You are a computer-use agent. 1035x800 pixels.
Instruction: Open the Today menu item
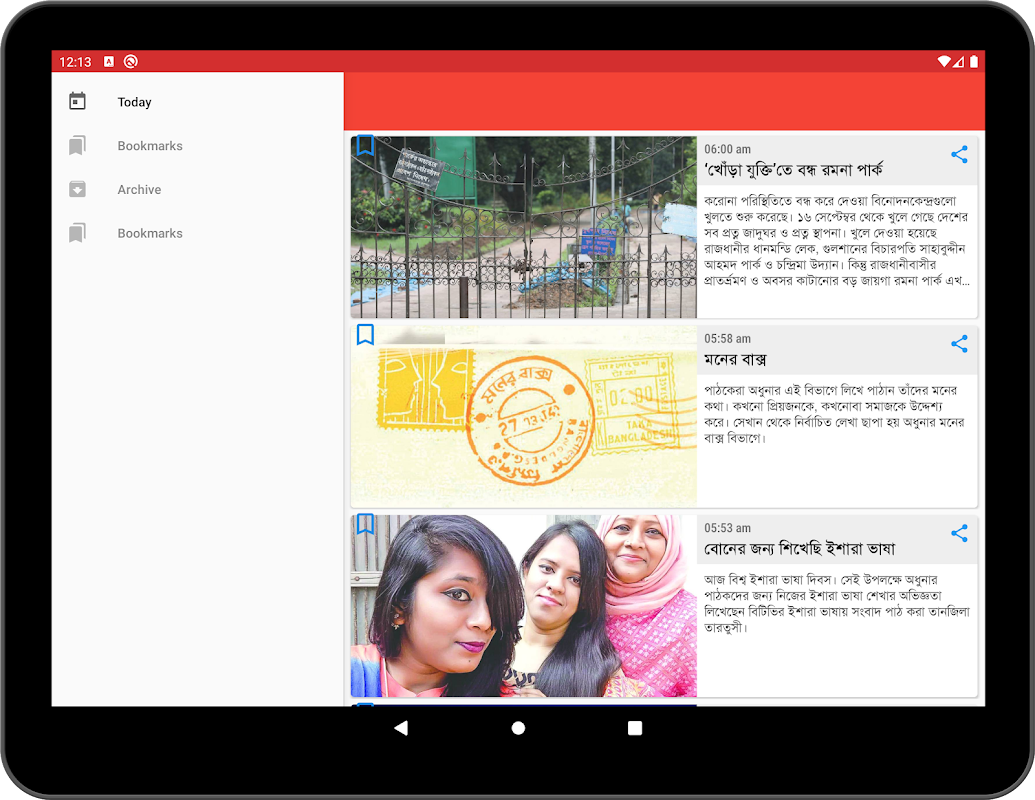pyautogui.click(x=197, y=102)
